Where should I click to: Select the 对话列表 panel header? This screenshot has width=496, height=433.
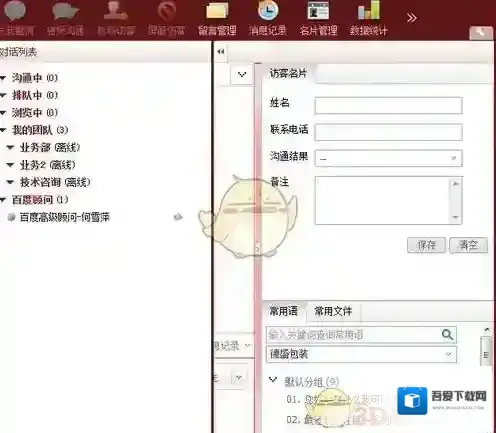18,52
